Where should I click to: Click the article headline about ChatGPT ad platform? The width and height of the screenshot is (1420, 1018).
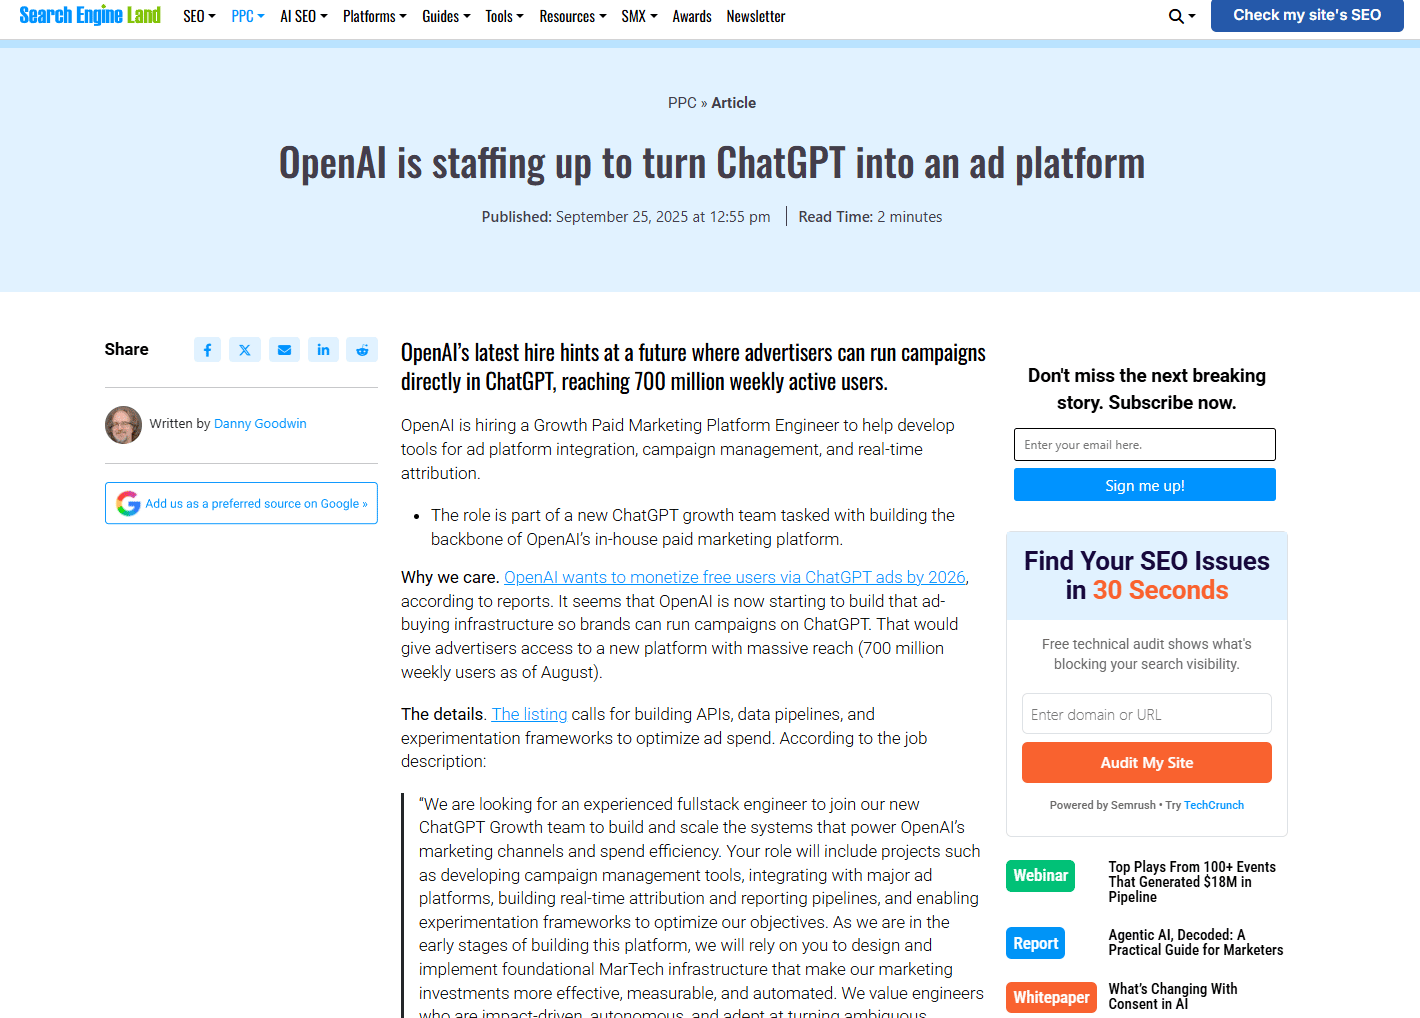[712, 163]
